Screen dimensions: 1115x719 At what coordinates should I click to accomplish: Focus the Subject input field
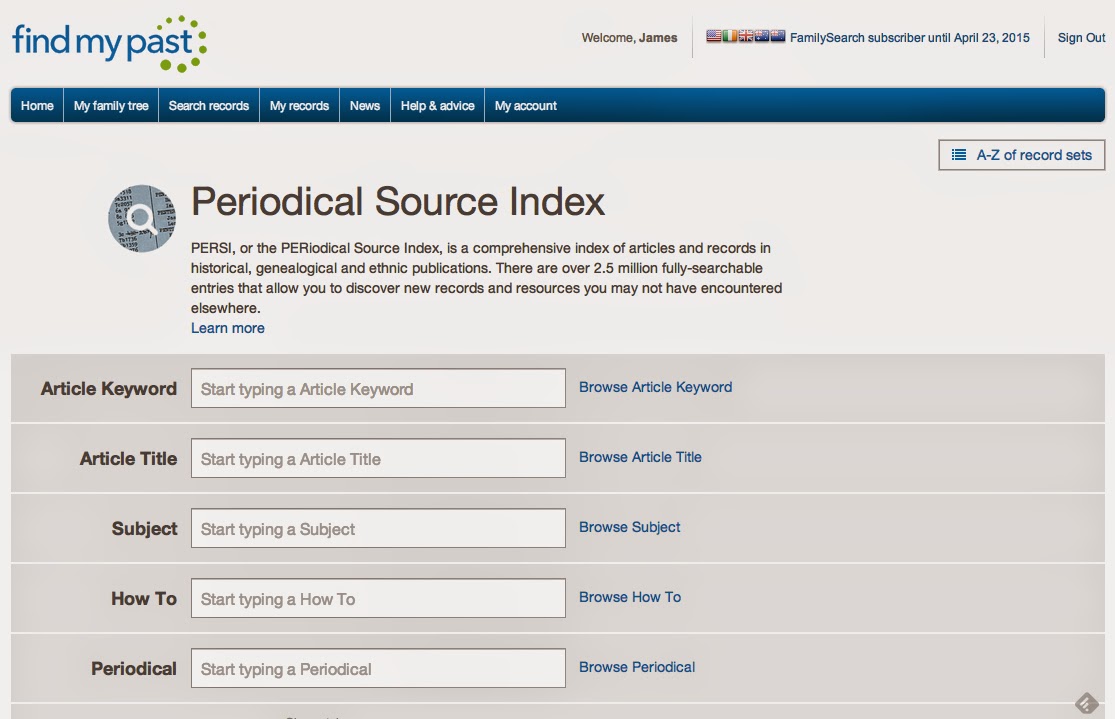[378, 528]
